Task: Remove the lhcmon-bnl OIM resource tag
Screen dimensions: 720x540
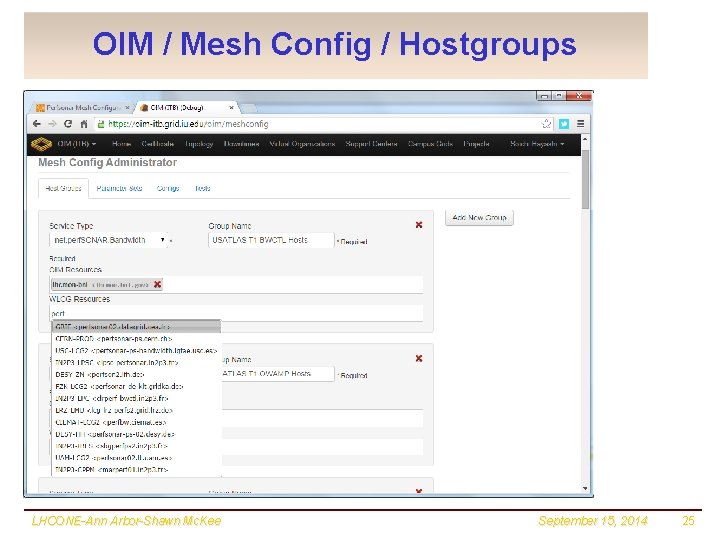Action: pos(158,284)
